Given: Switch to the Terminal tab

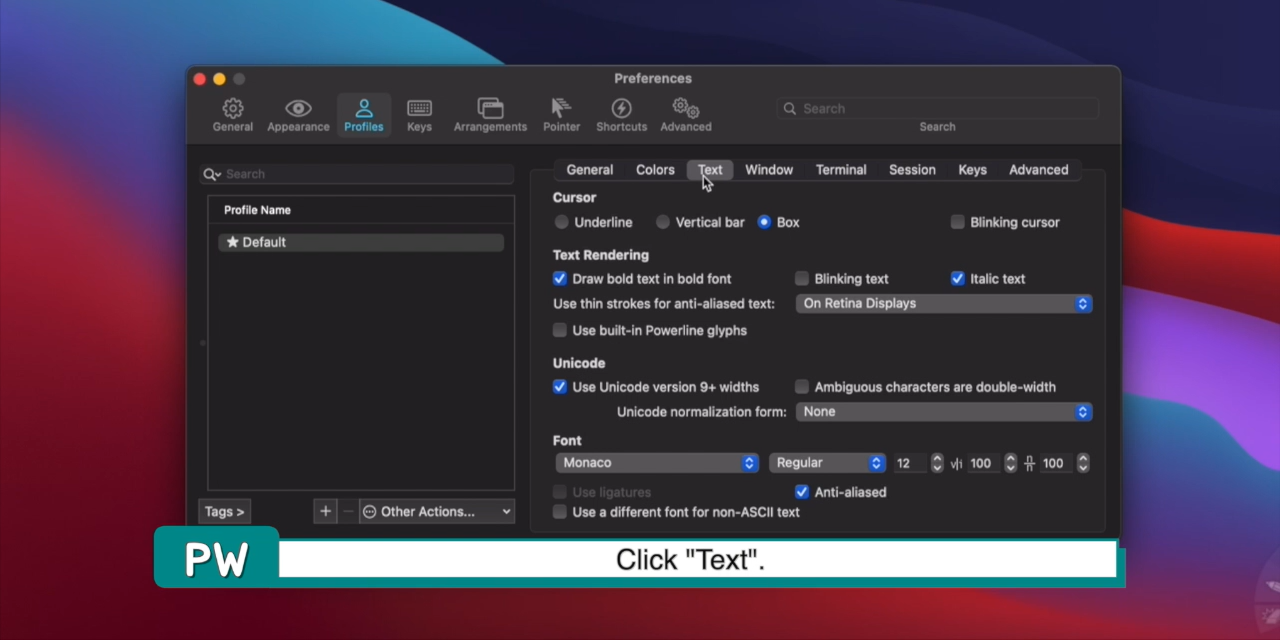Looking at the screenshot, I should (841, 170).
